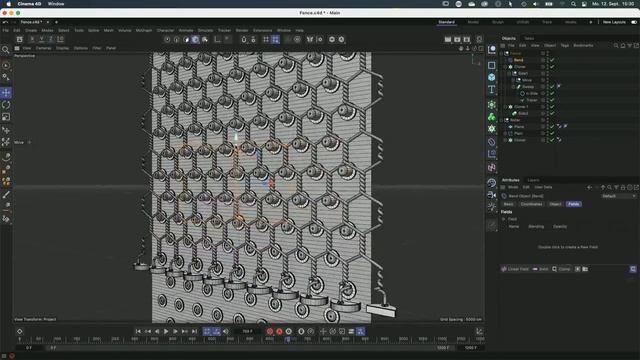Go to the start of animation
The width and height of the screenshot is (640, 360).
(x=138, y=331)
